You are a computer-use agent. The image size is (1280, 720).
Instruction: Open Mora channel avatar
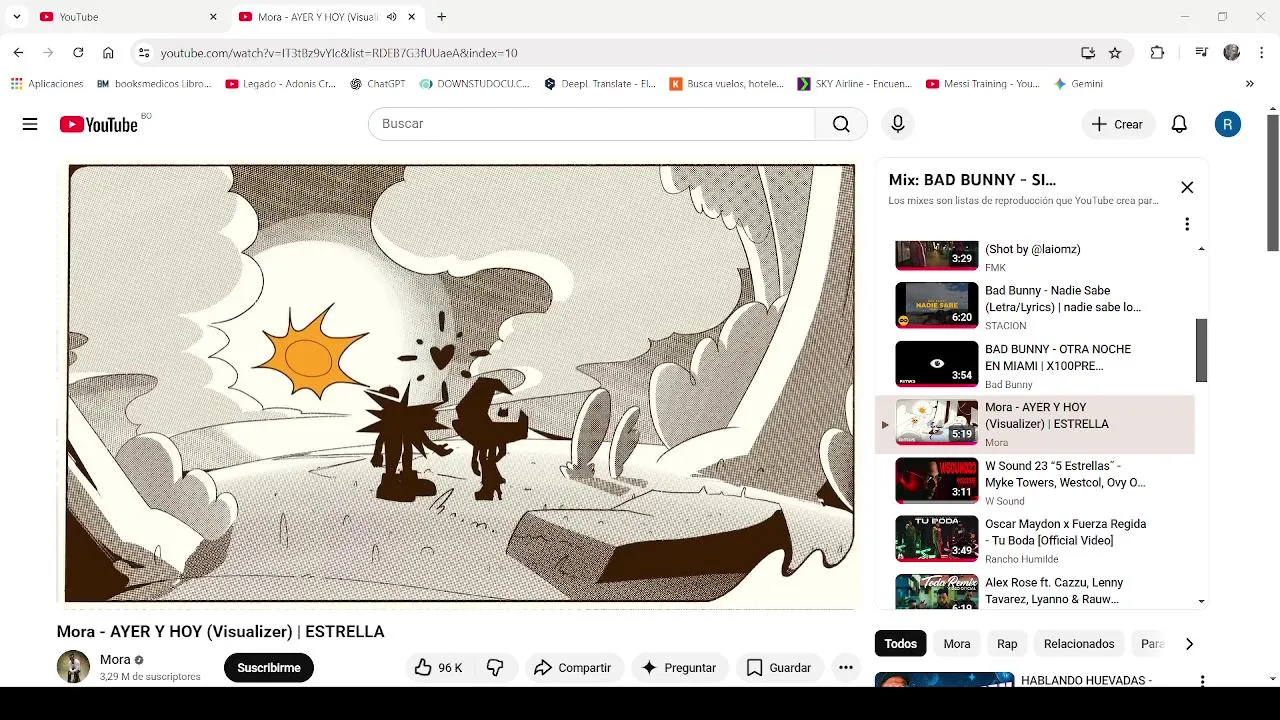(x=73, y=667)
